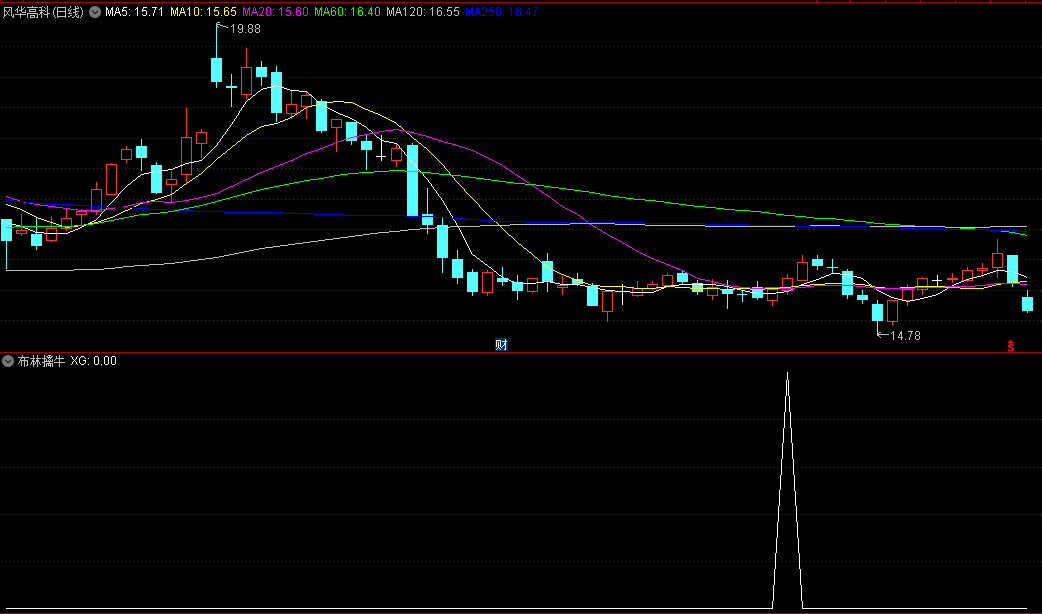Click the MA10: 15.65 label

pos(203,12)
